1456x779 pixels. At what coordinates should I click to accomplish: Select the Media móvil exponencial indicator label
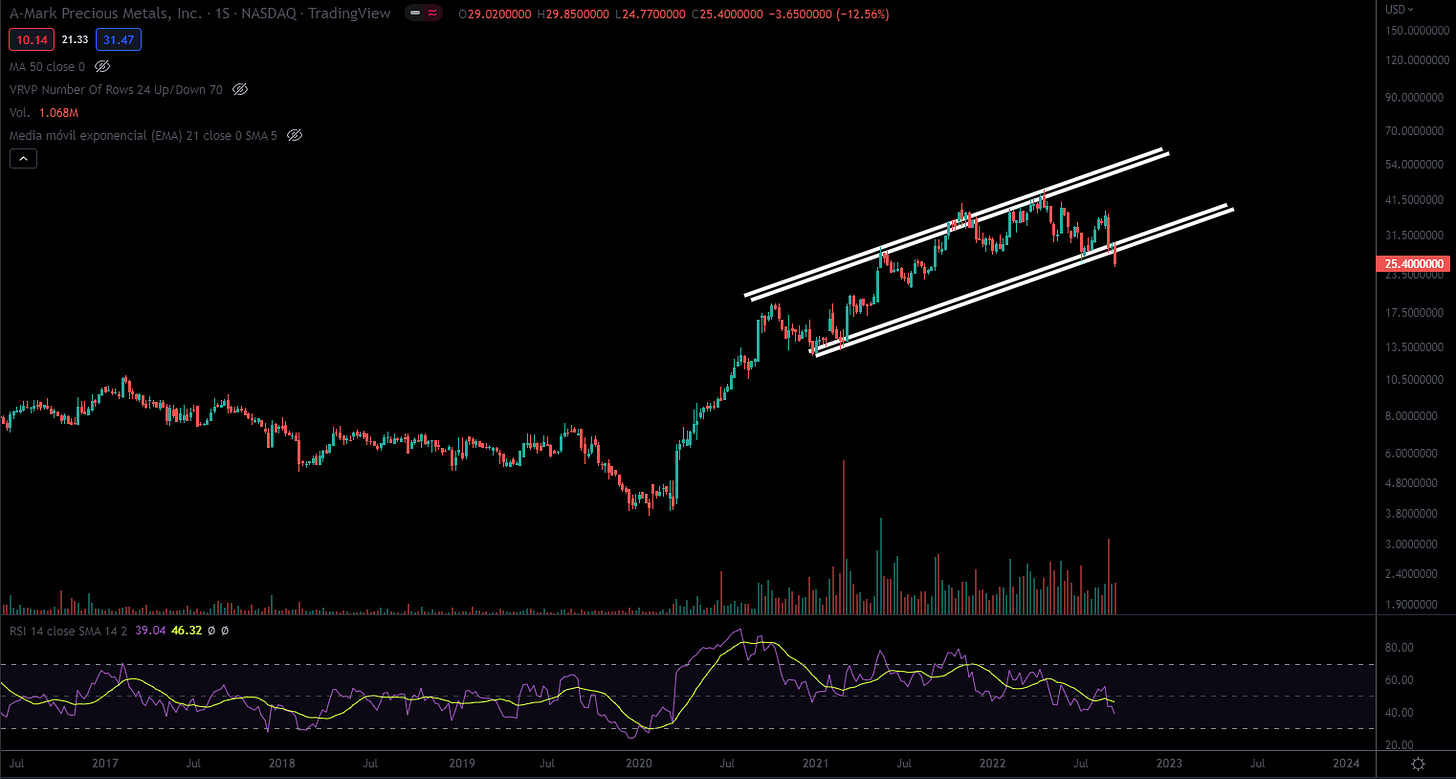(x=144, y=135)
